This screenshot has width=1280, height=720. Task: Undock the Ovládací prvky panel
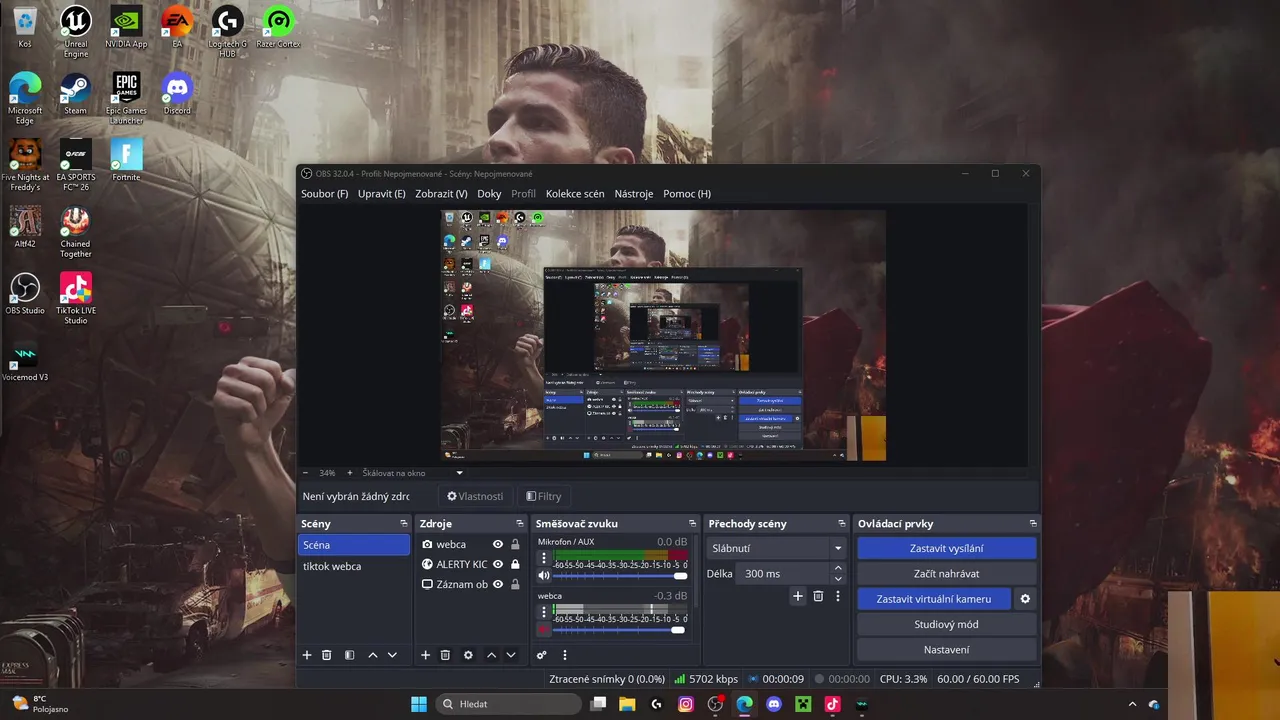(x=1033, y=524)
